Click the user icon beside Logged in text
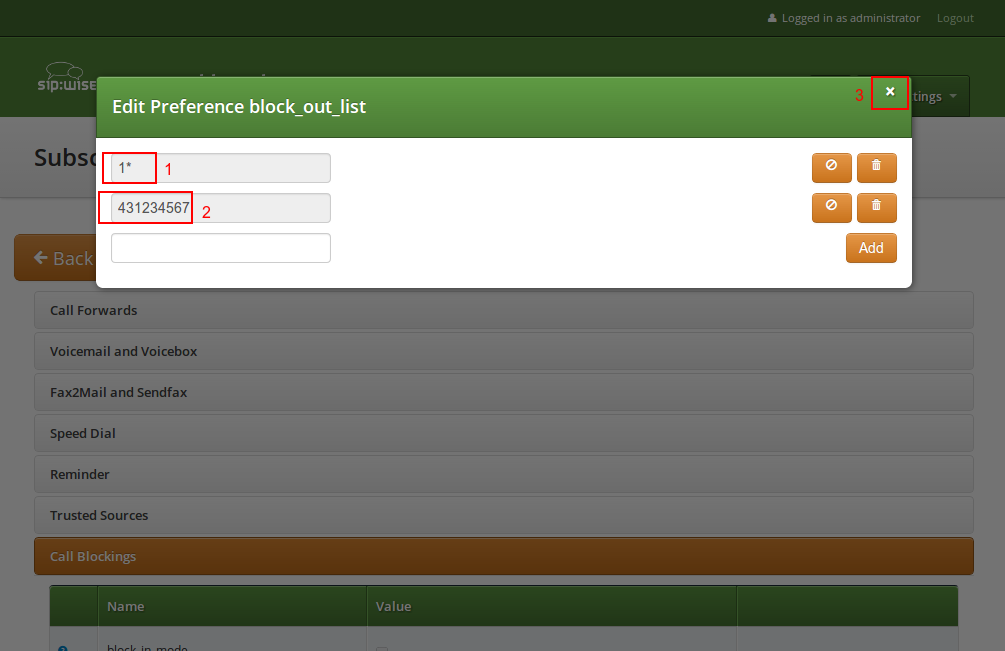Image resolution: width=1005 pixels, height=651 pixels. click(772, 19)
